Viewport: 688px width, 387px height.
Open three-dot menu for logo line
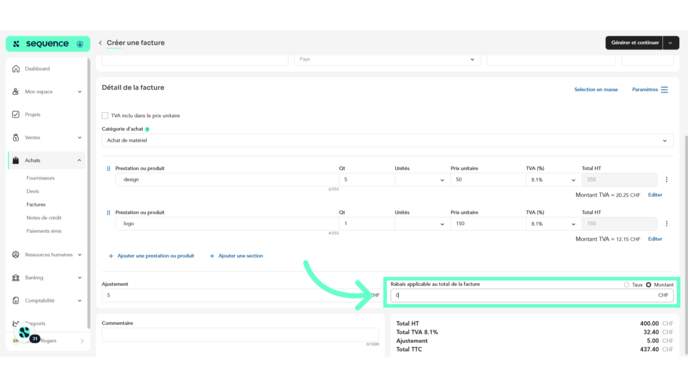[x=666, y=224]
